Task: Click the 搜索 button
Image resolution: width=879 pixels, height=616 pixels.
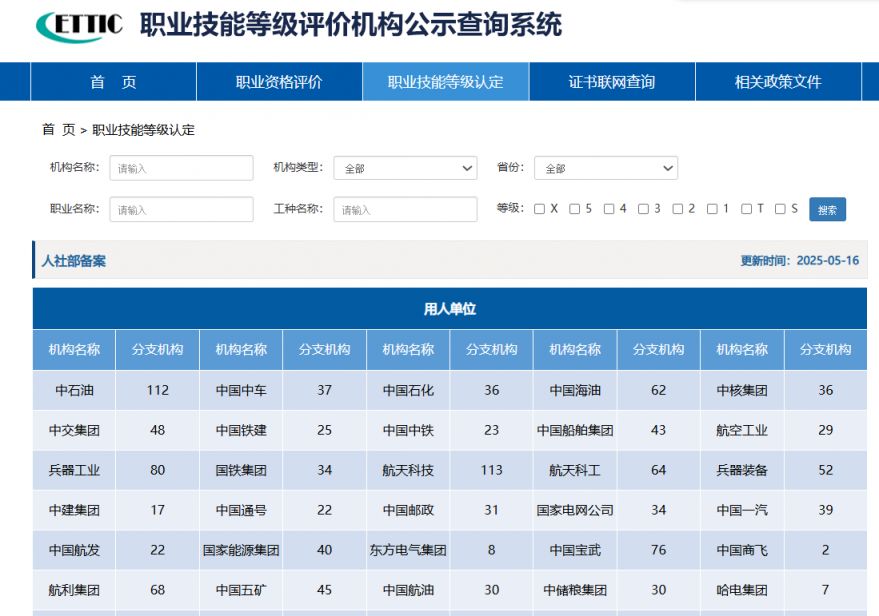Action: 827,210
